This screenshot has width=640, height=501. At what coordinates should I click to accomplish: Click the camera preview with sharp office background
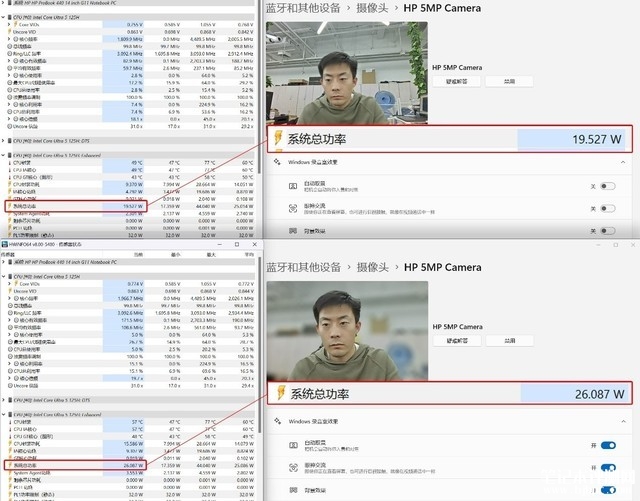pos(347,73)
